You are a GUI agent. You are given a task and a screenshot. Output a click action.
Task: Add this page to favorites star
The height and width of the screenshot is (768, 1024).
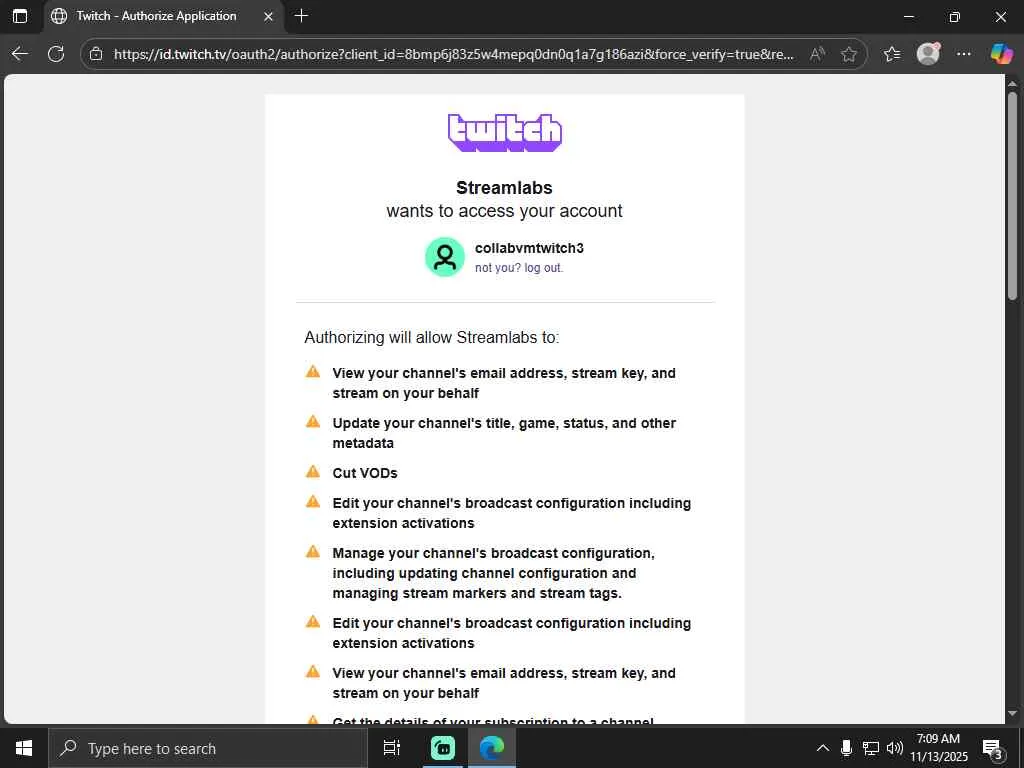[849, 54]
